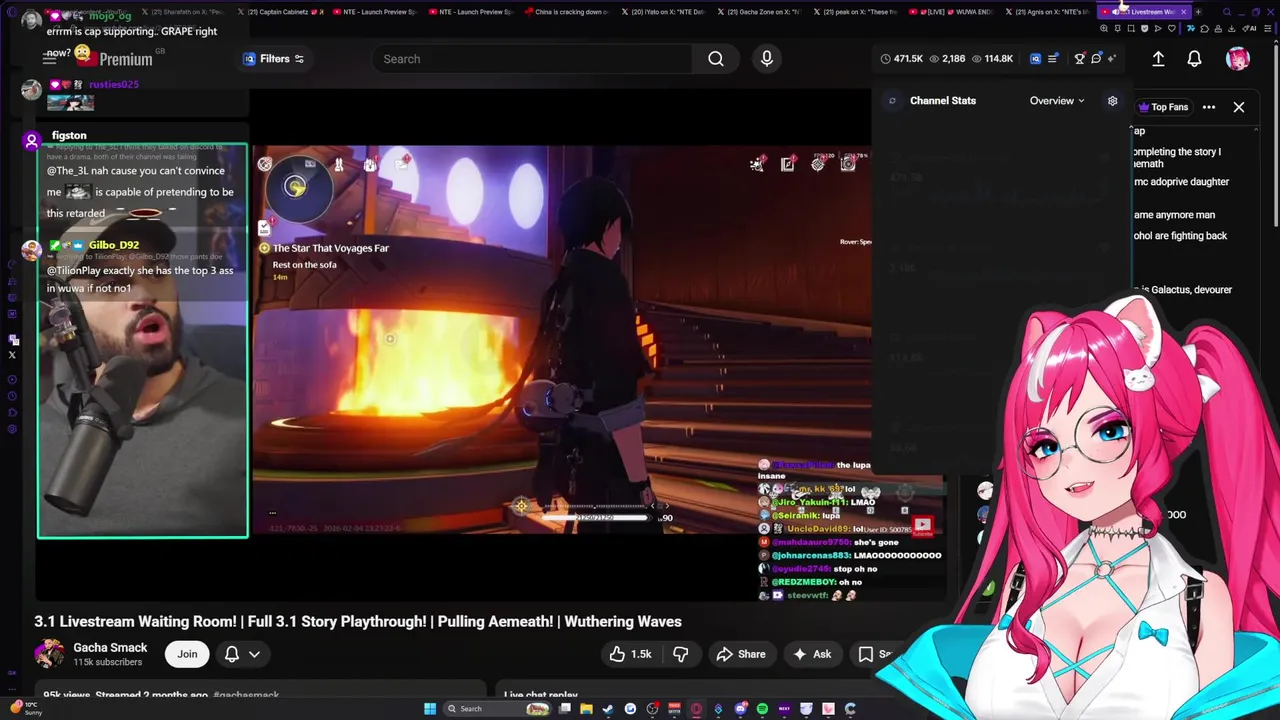The image size is (1280, 720).
Task: Toggle the channel notification bell
Action: [x=232, y=654]
